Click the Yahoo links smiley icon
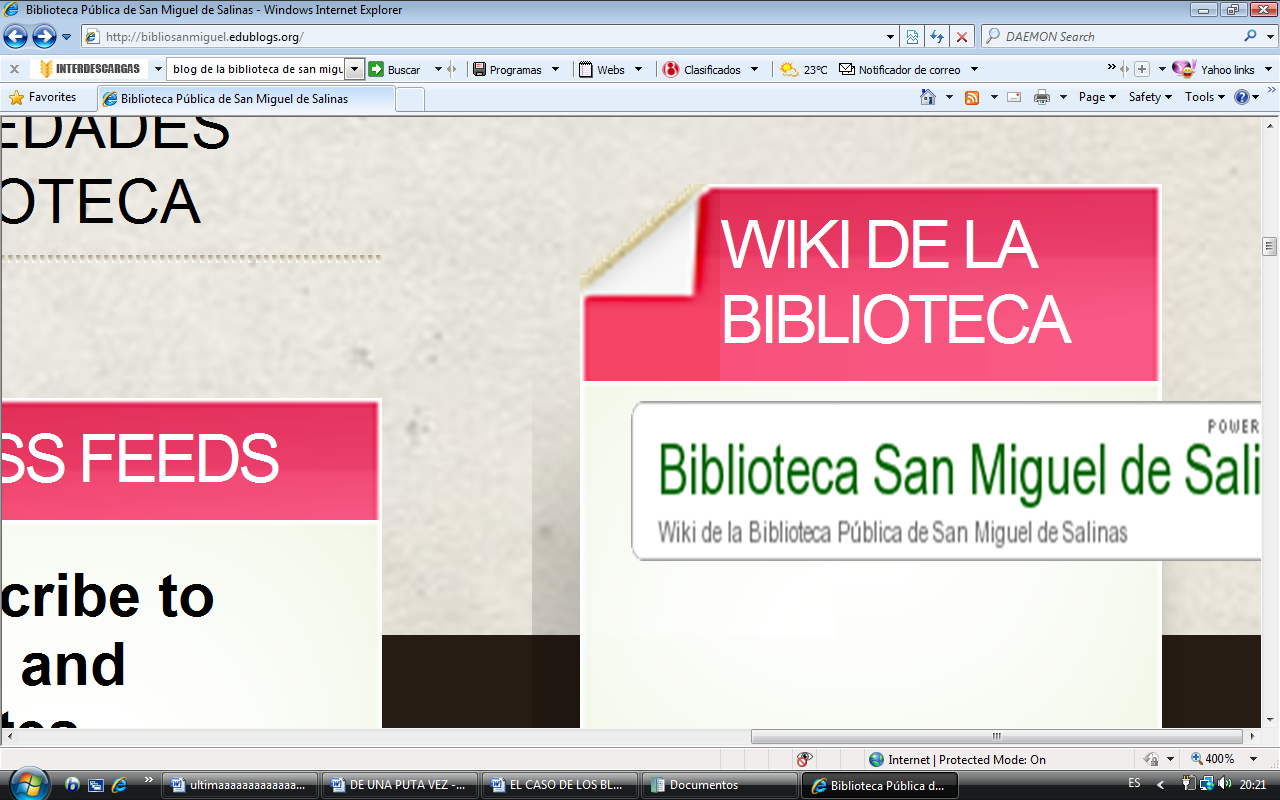This screenshot has width=1280, height=800. [1184, 69]
